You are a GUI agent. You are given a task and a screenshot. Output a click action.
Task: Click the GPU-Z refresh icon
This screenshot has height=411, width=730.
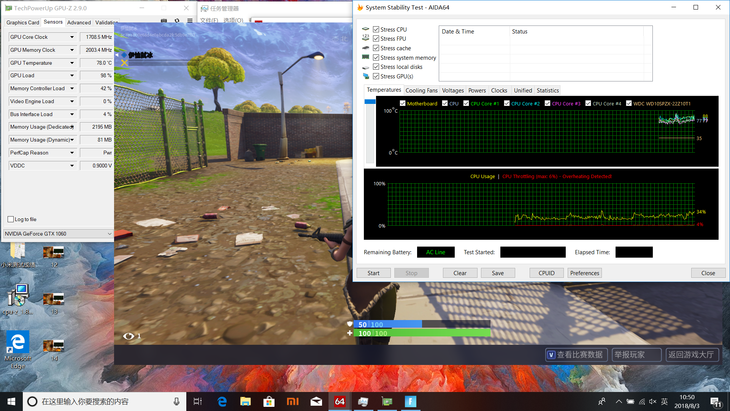pos(177,21)
